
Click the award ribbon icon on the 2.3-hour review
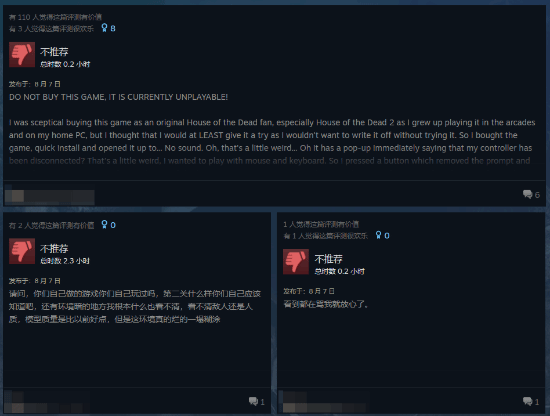(x=104, y=224)
